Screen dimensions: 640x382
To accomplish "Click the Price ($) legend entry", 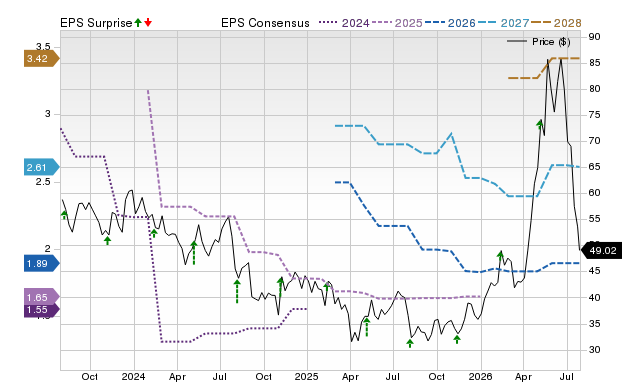I will click(x=539, y=42).
